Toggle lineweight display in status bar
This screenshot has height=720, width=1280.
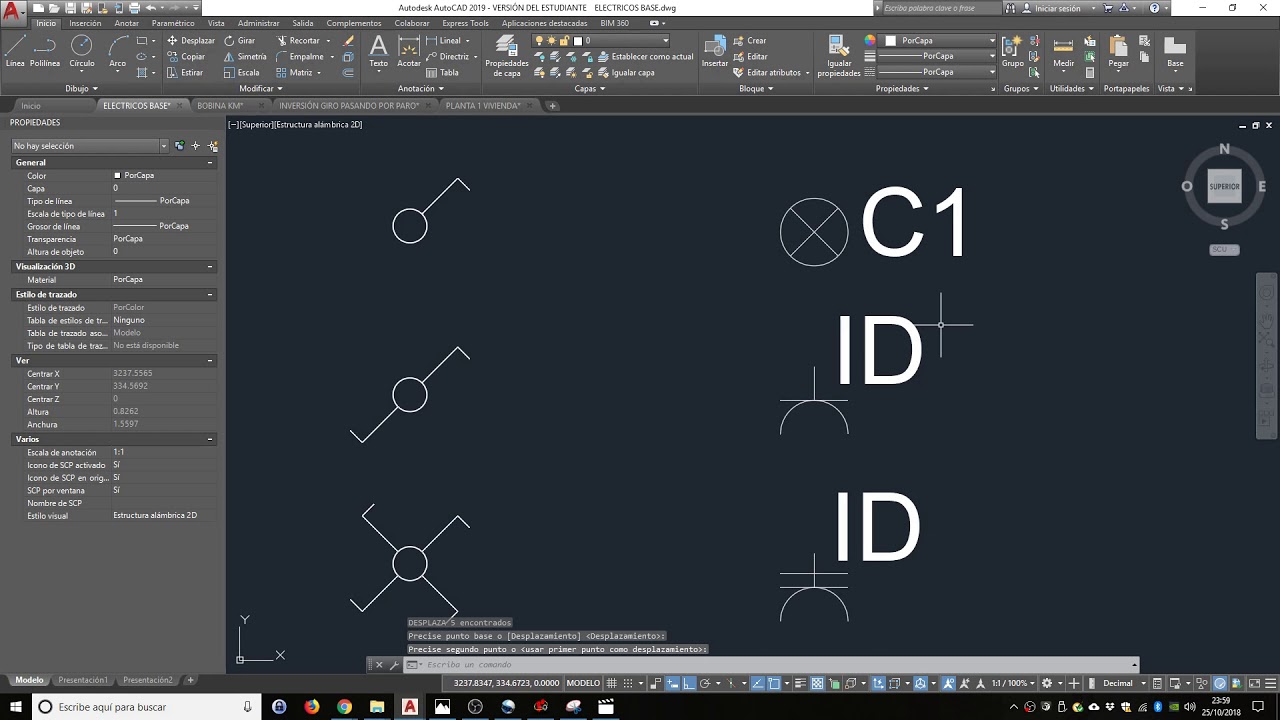pyautogui.click(x=800, y=683)
